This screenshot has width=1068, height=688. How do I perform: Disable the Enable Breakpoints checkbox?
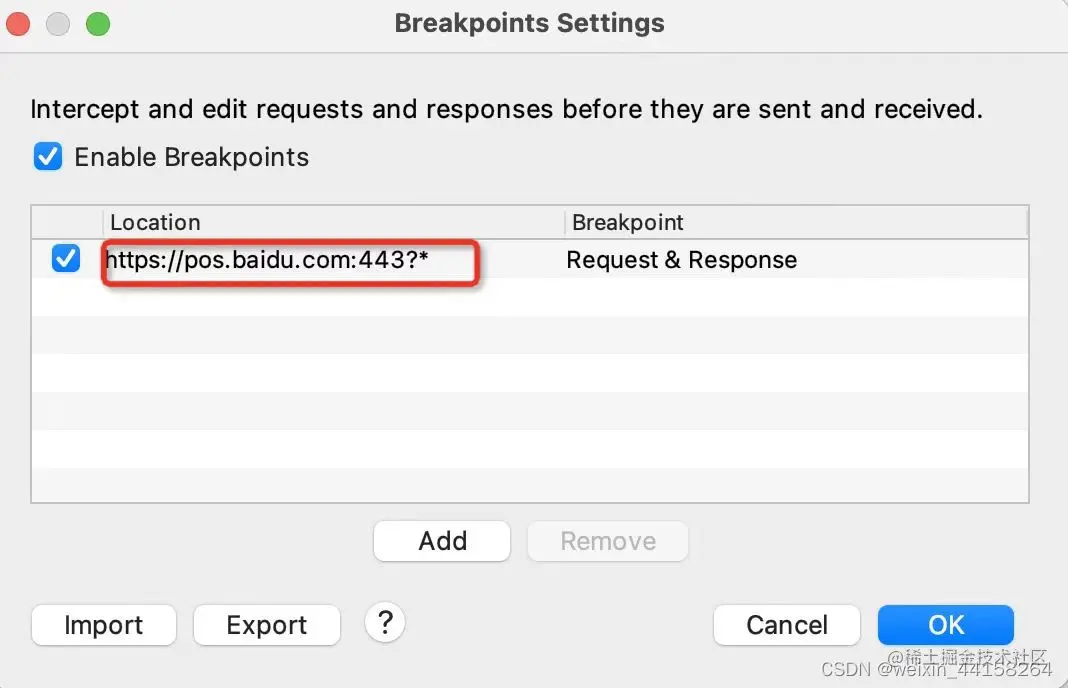click(x=48, y=157)
